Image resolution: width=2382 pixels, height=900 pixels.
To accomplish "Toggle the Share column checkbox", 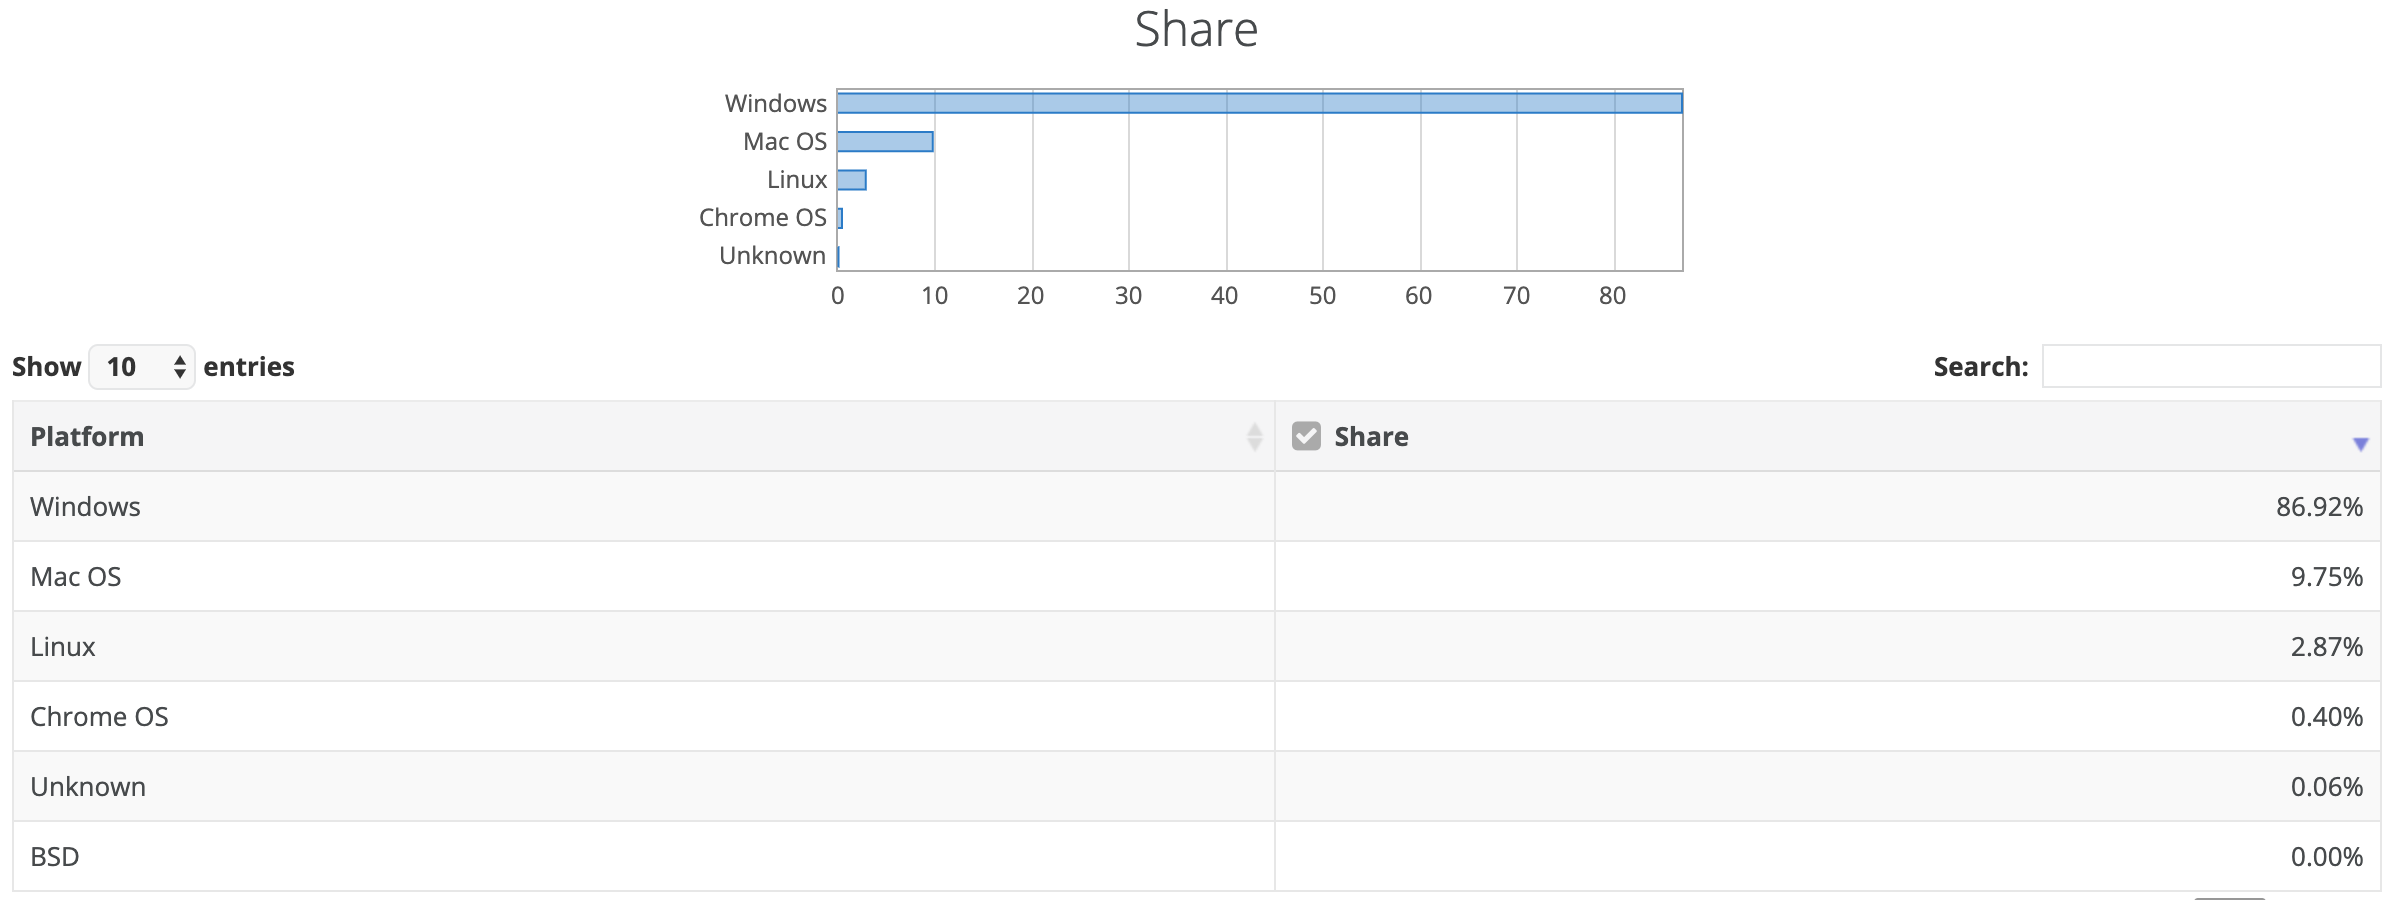I will (1306, 436).
